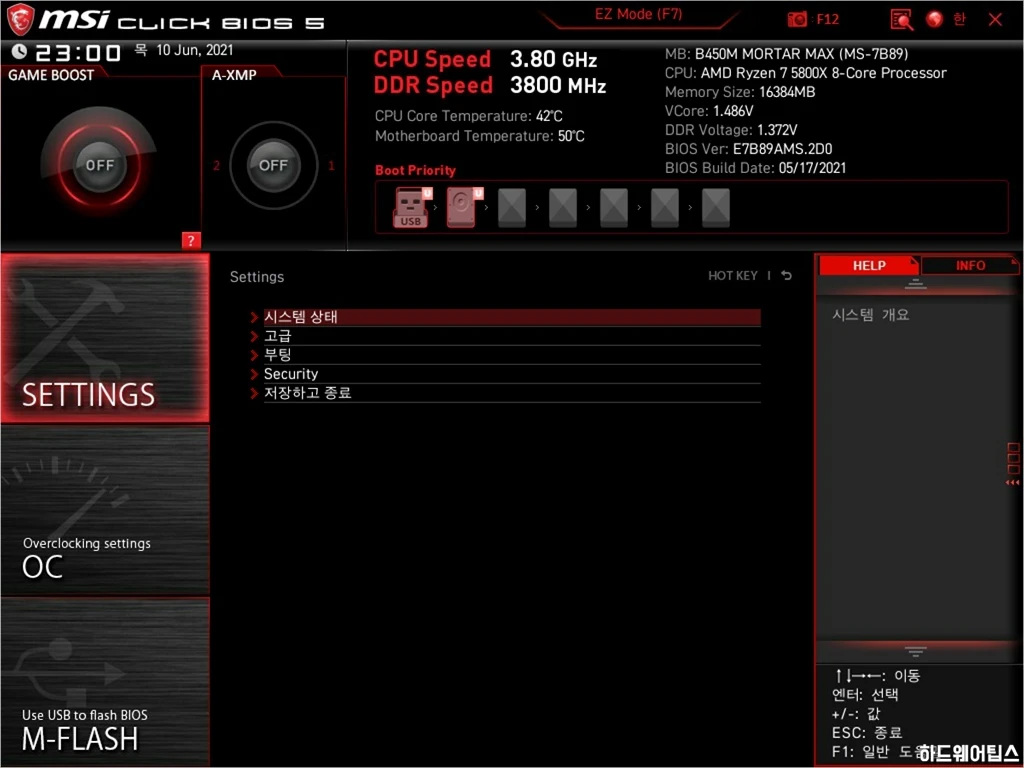Select the hard disk boot priority device
Image resolution: width=1024 pixels, height=768 pixels.
tap(464, 207)
